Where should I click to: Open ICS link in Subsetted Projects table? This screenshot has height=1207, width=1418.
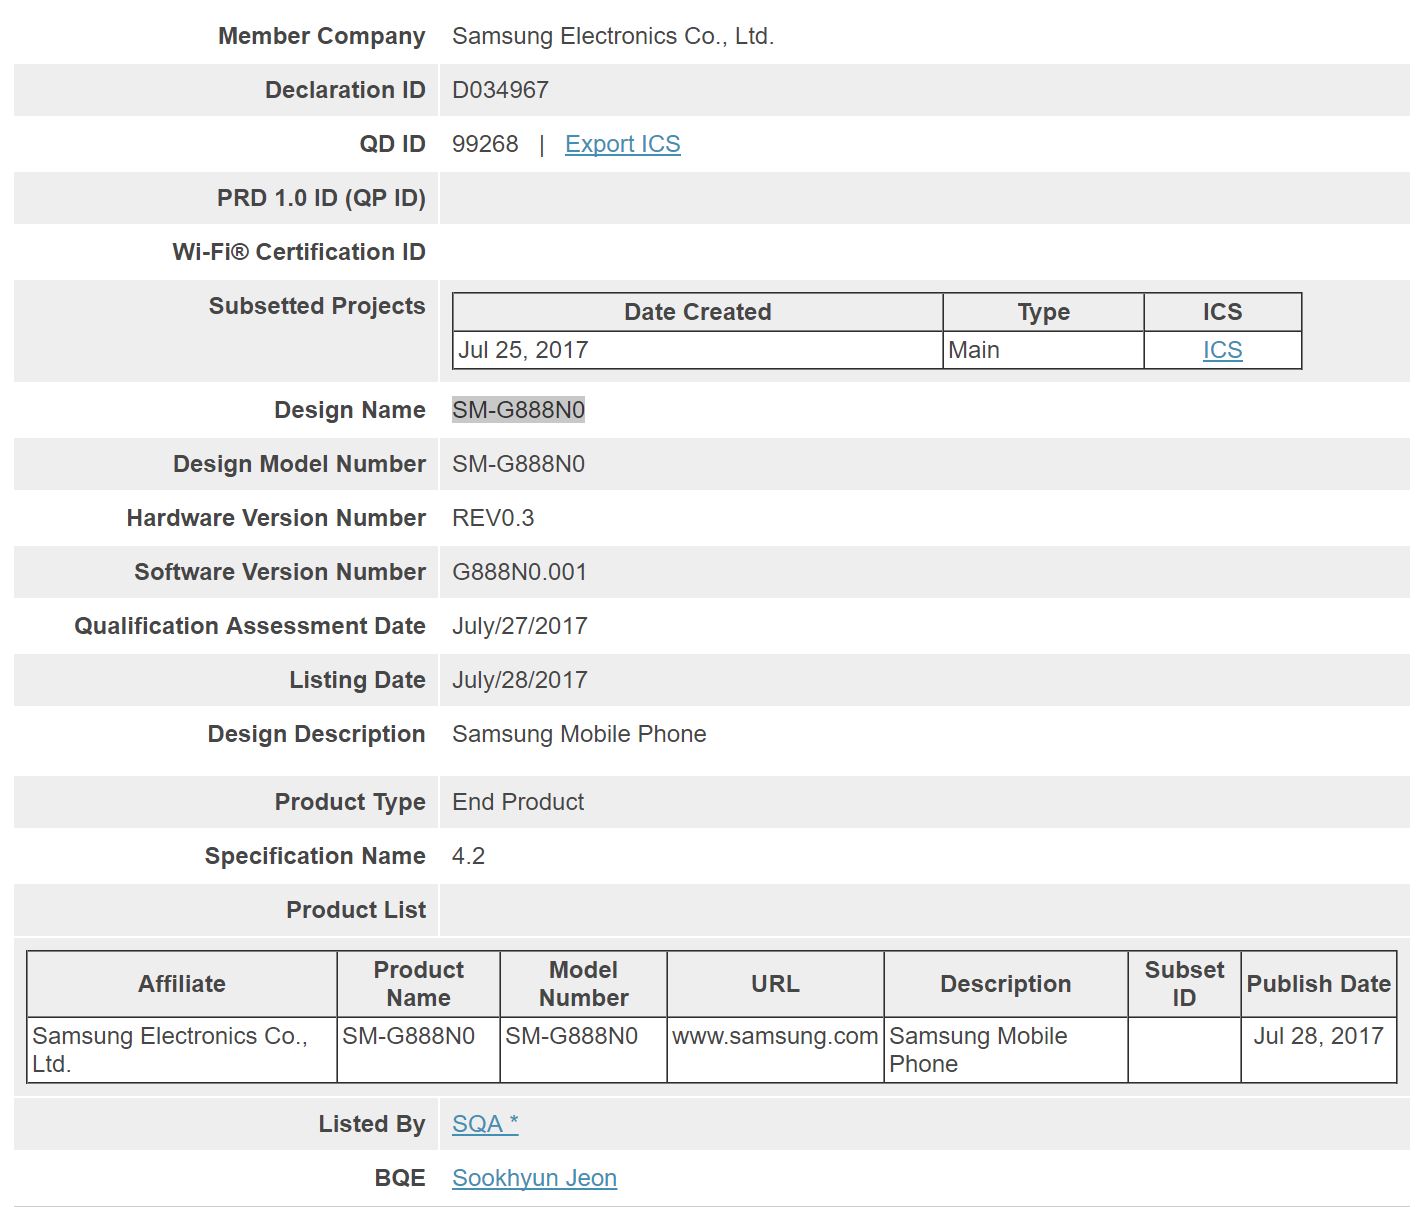[x=1222, y=350]
